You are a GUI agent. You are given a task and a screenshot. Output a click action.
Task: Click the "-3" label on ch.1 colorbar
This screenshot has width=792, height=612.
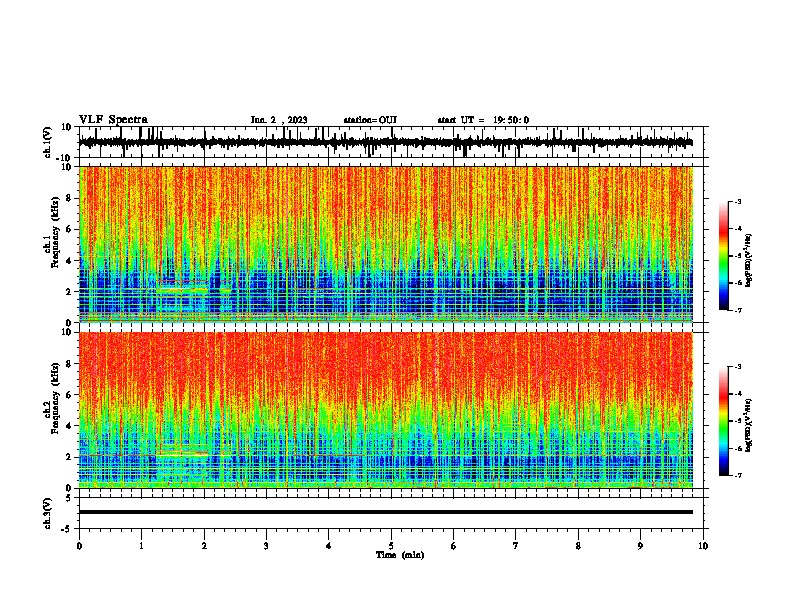coord(738,201)
